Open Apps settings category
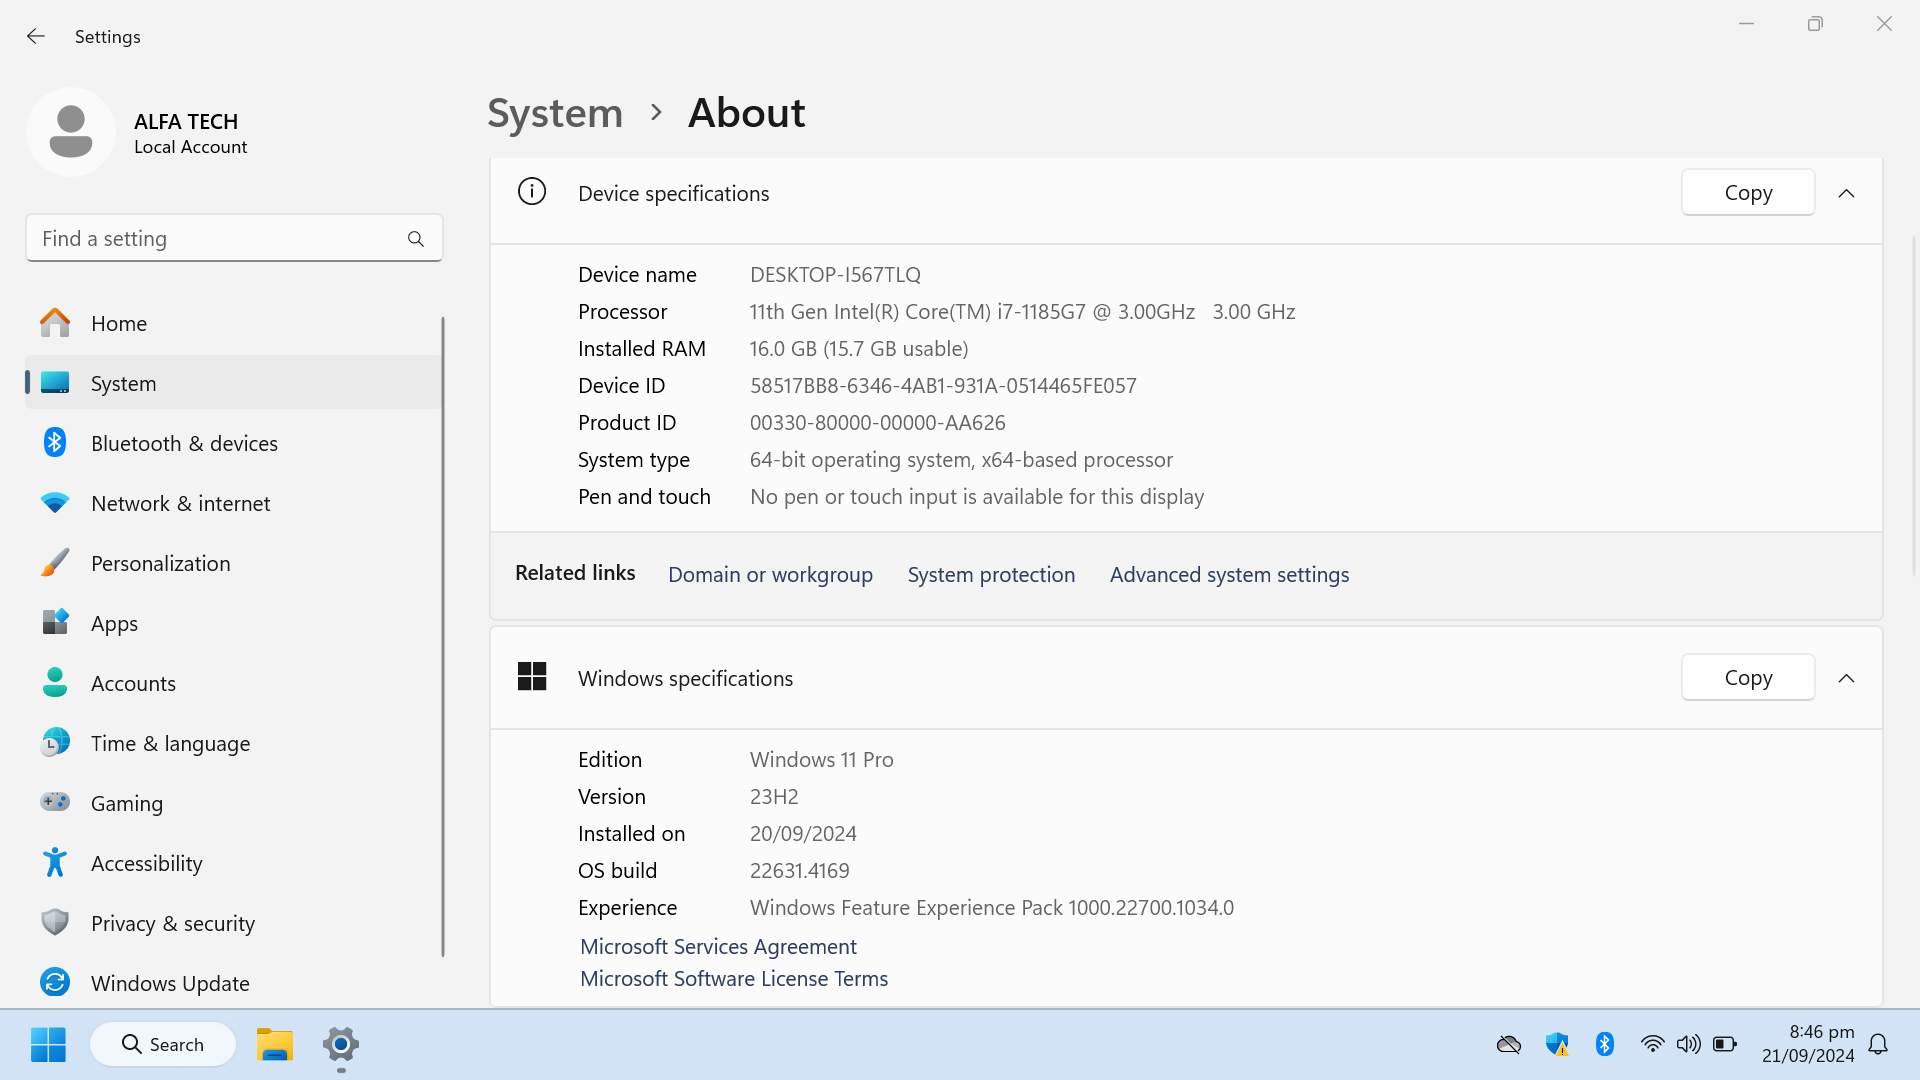The image size is (1920, 1080). [233, 623]
